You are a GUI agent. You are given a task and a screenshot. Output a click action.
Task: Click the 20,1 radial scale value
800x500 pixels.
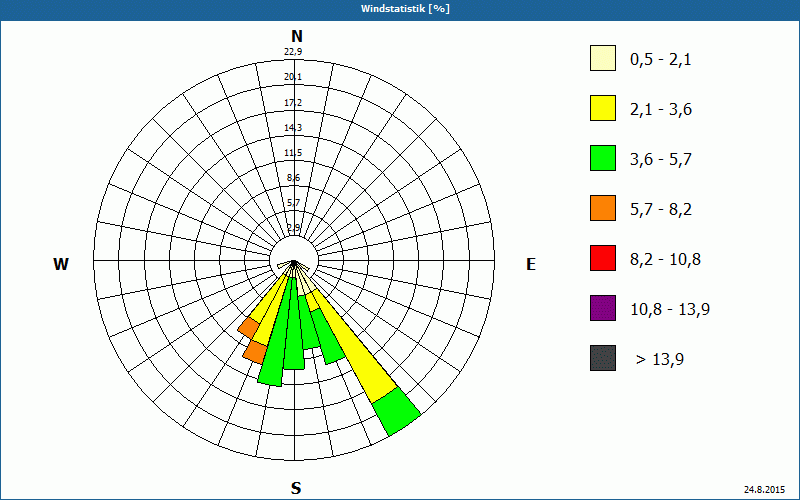tap(293, 77)
